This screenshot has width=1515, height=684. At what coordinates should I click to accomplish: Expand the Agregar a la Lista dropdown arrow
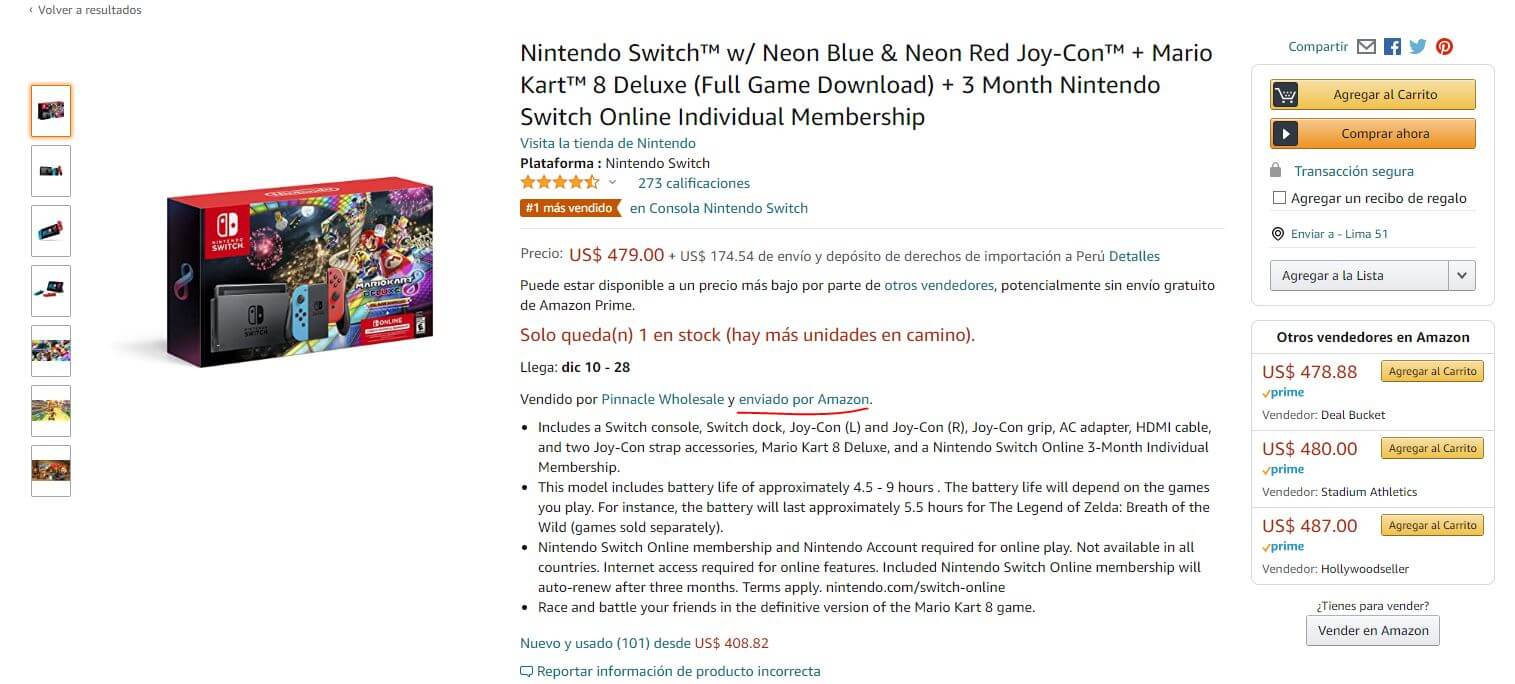(1462, 276)
